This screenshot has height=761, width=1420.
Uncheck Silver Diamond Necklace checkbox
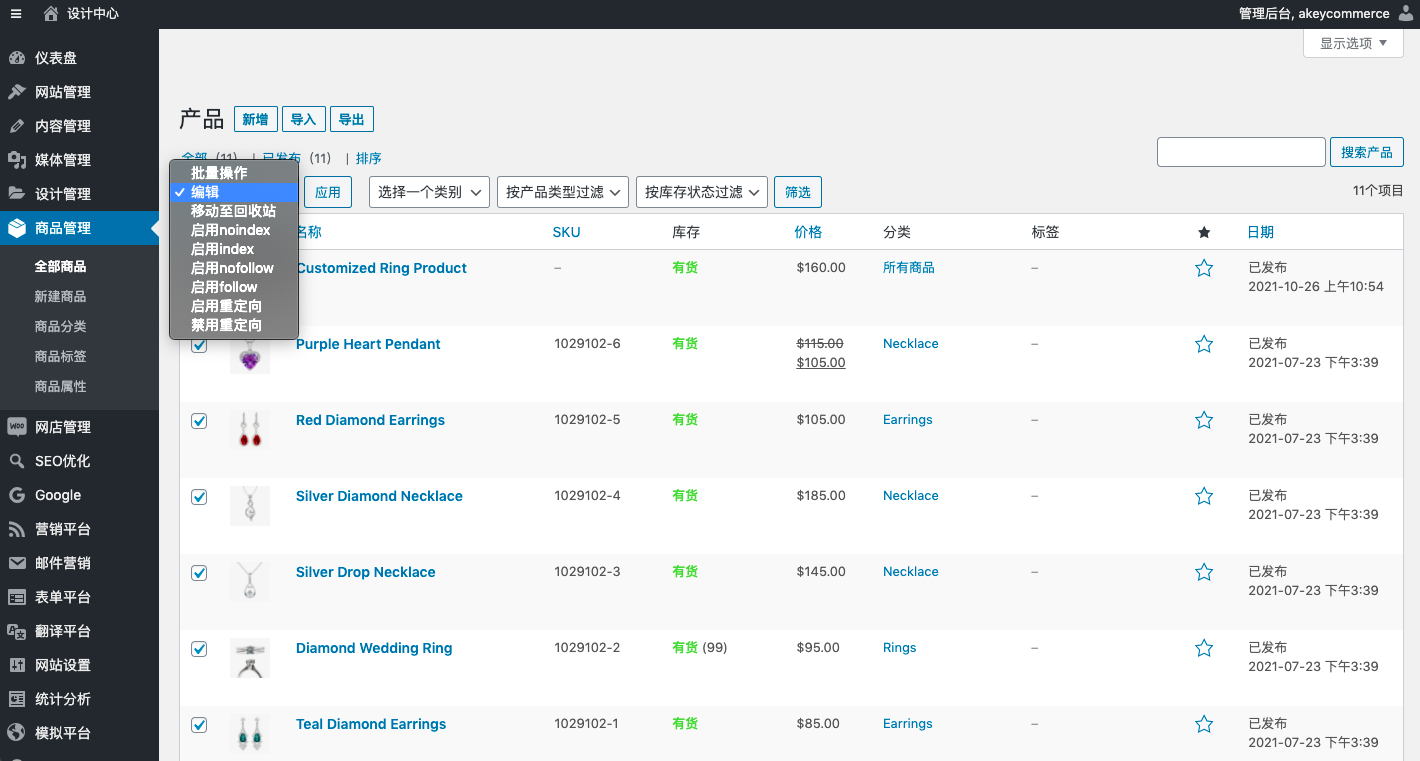199,497
